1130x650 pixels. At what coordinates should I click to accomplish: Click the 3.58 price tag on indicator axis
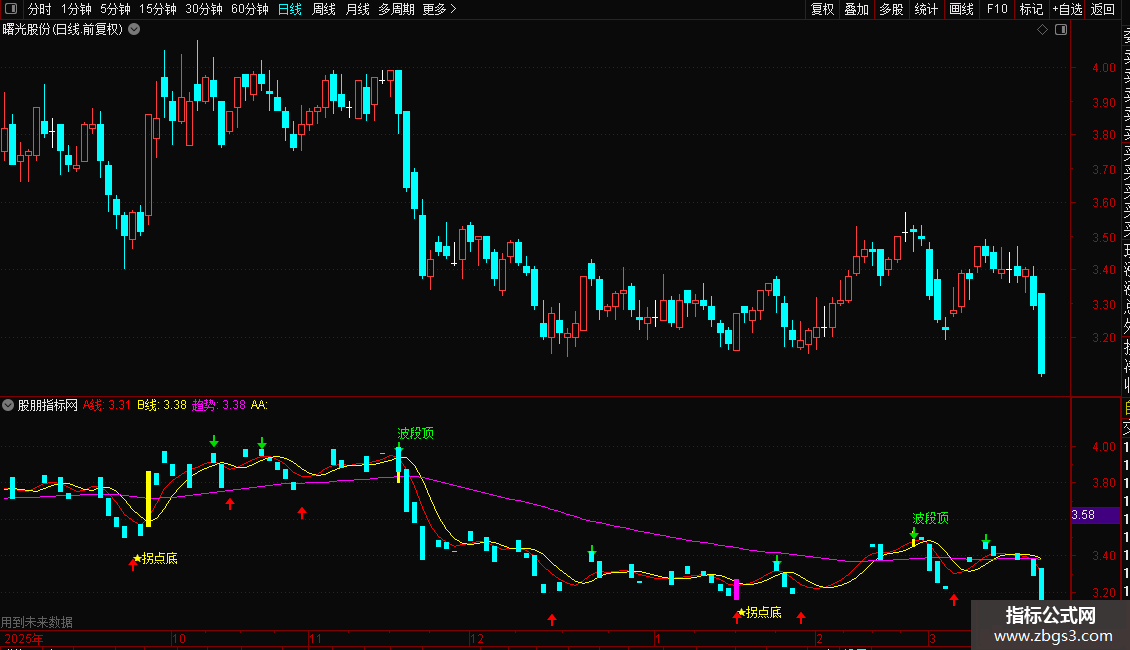pyautogui.click(x=1093, y=515)
